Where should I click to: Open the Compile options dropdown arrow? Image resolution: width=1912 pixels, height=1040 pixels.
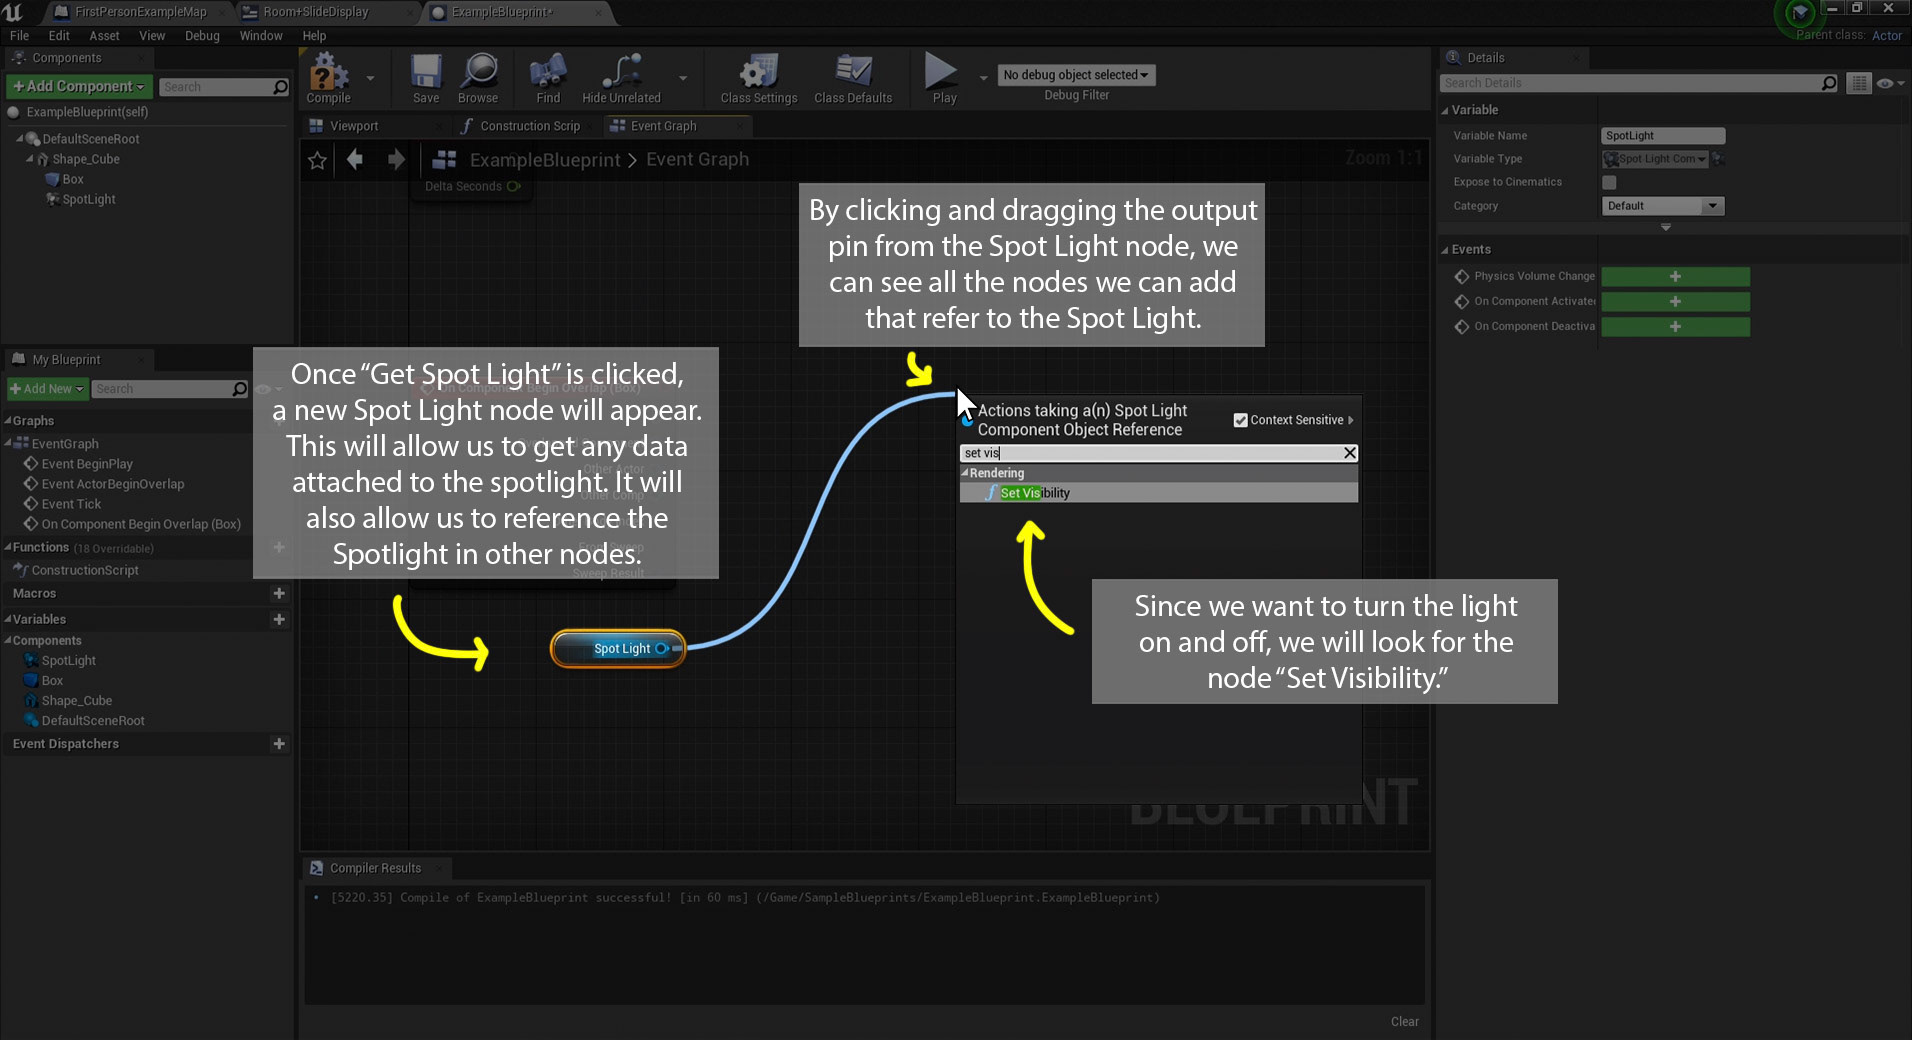[370, 77]
